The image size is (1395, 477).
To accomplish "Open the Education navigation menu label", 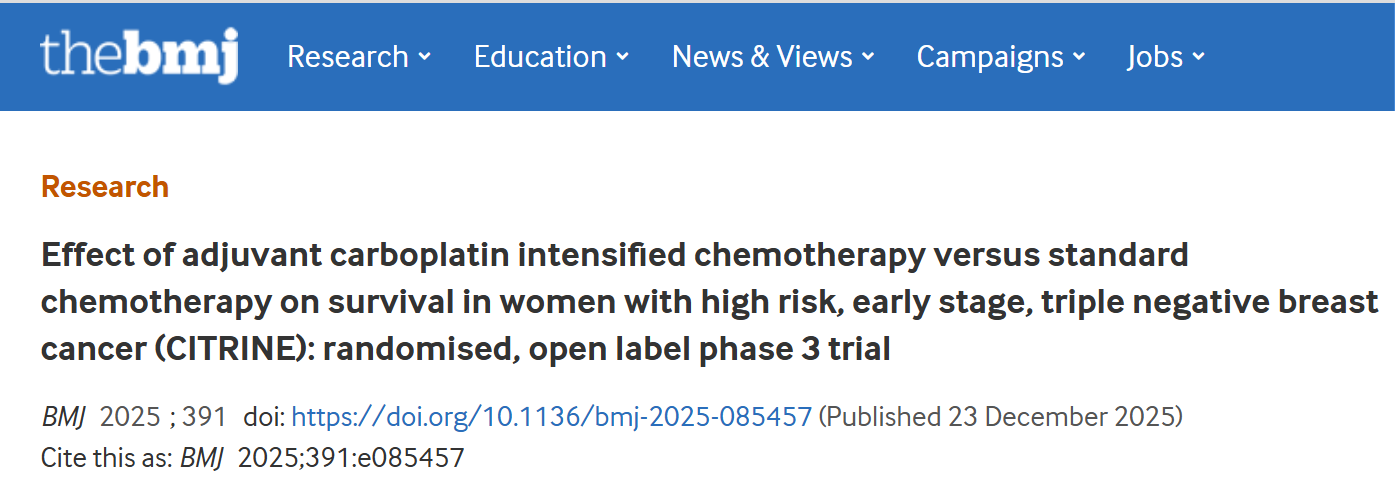I will point(540,57).
